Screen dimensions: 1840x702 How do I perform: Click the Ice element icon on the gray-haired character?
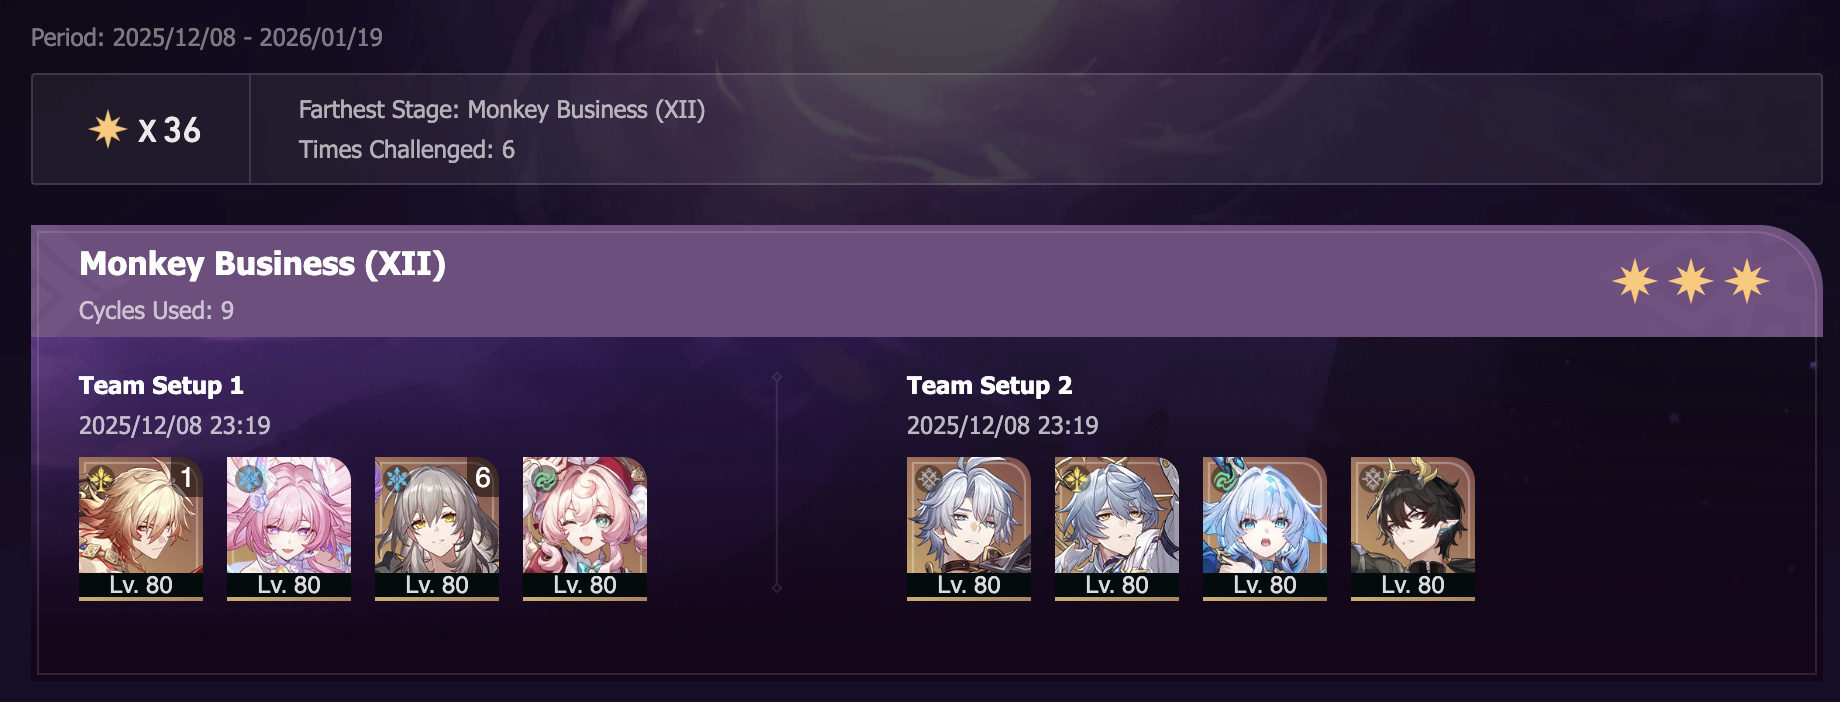397,479
